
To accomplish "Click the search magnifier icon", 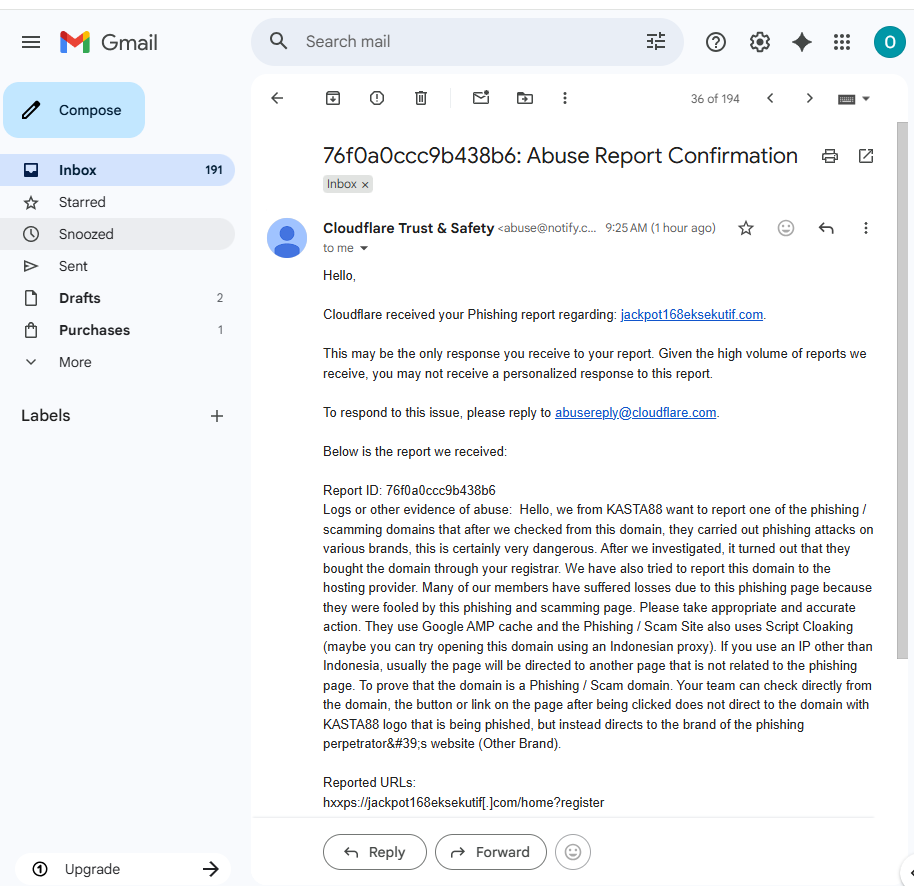I will [x=279, y=41].
